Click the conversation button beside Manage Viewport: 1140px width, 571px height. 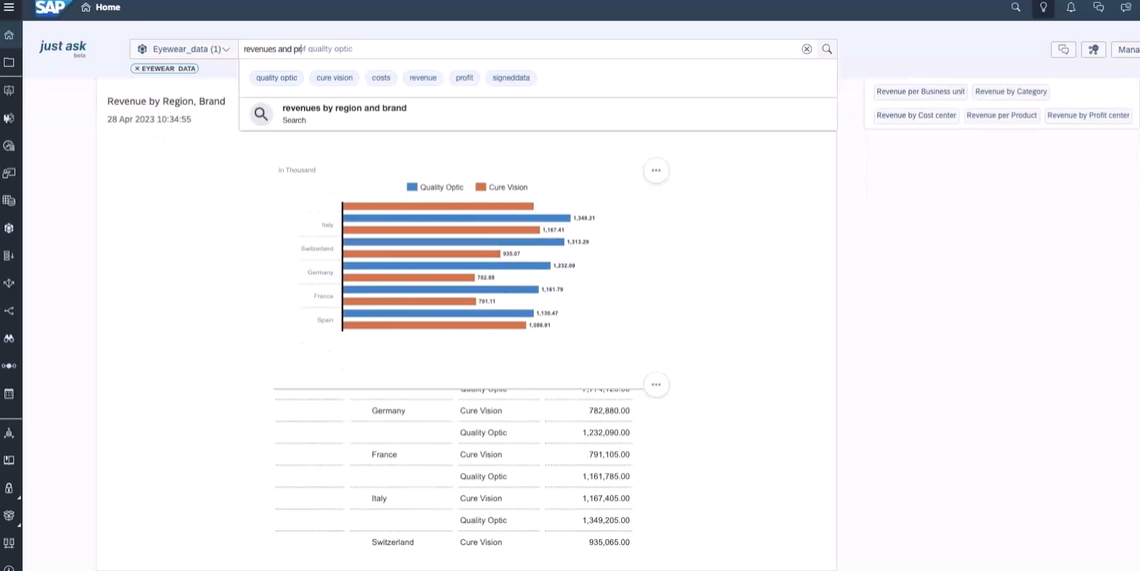click(x=1064, y=49)
